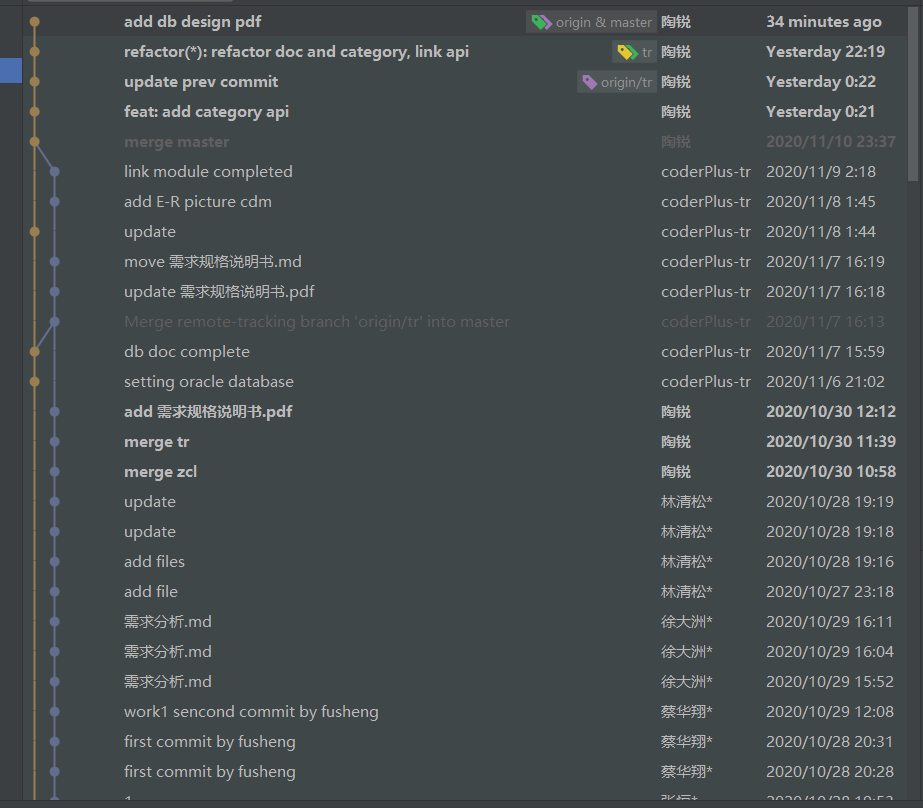Click graph node of 'add db design pdf' commit
The height and width of the screenshot is (808, 923).
tap(34, 21)
